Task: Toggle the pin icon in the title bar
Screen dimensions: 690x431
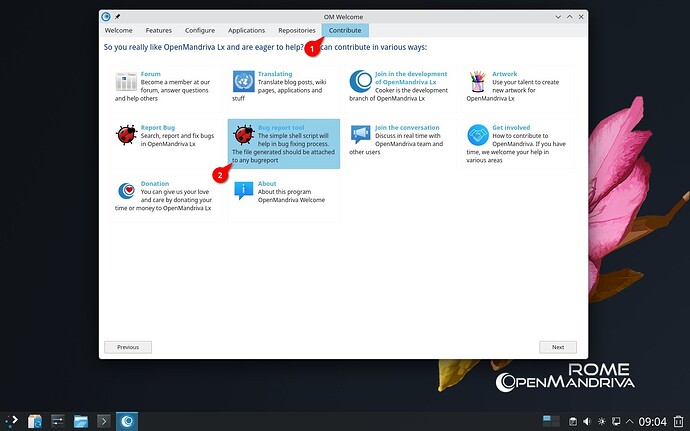Action: coord(117,17)
